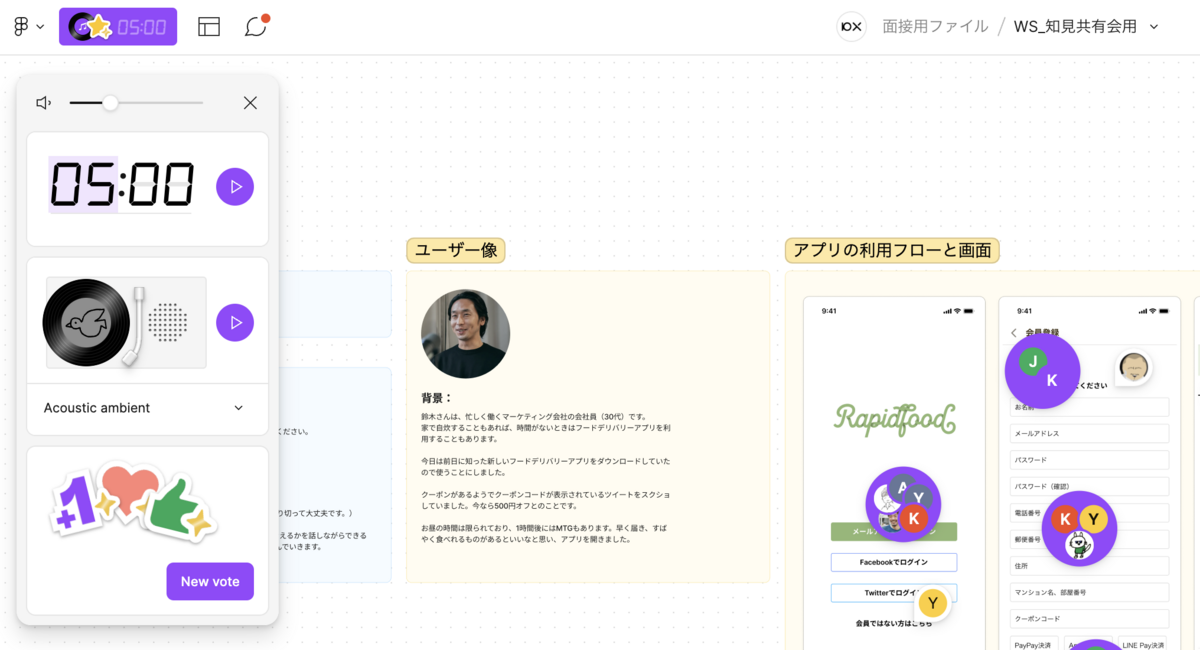Image resolution: width=1200 pixels, height=650 pixels.
Task: Select the LINE Pay決済 payment option
Action: pyautogui.click(x=1143, y=645)
